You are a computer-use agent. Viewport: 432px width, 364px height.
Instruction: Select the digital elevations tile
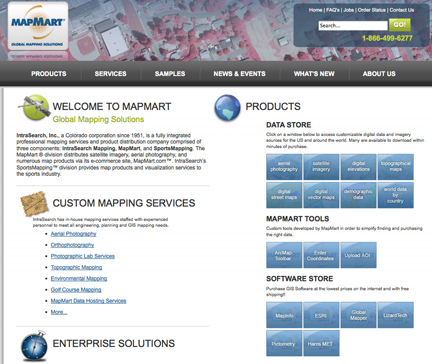click(x=358, y=167)
